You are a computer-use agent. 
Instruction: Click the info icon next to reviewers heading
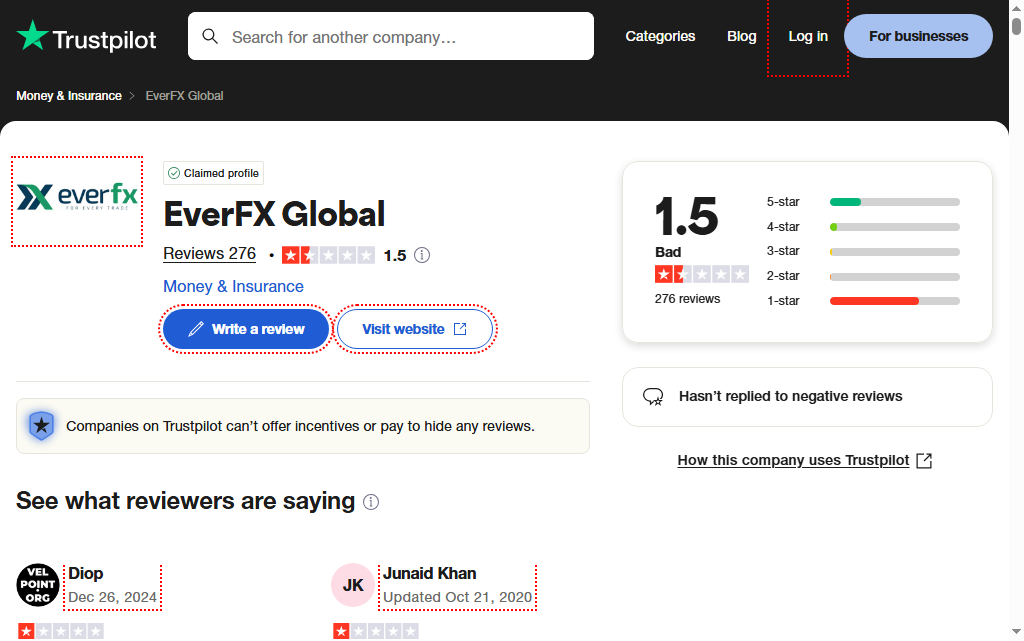pos(371,502)
